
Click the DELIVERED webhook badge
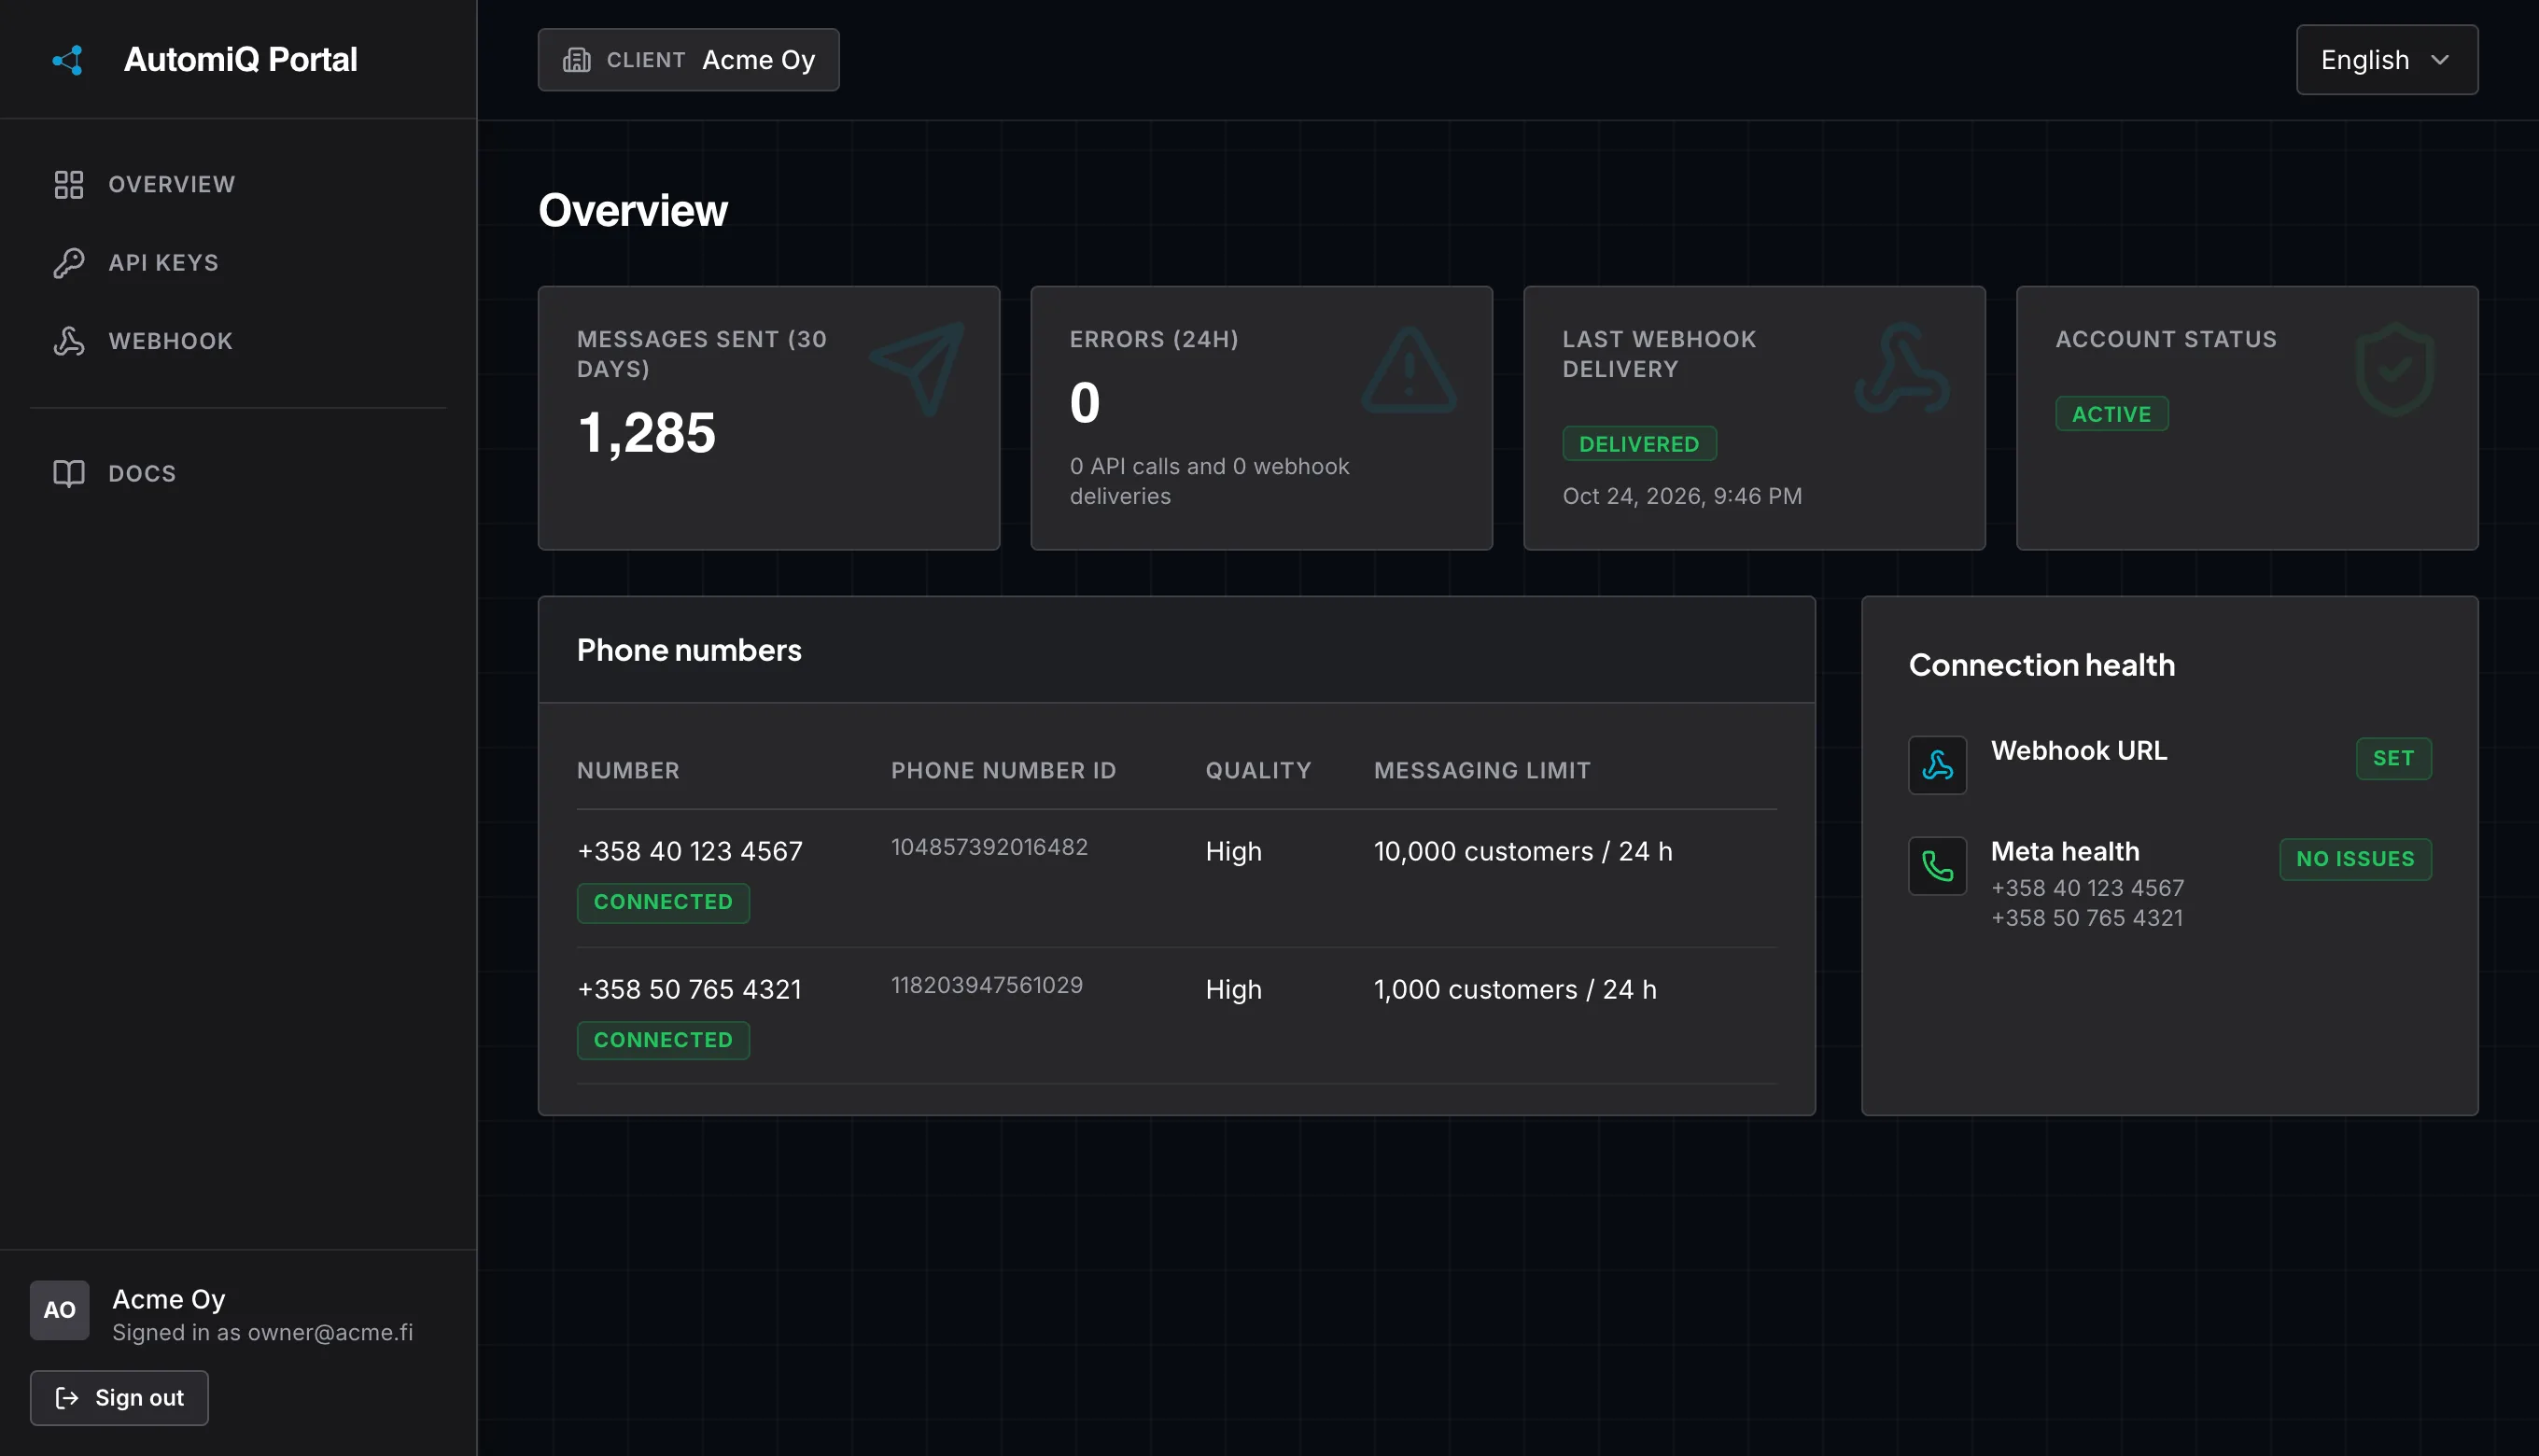click(1639, 444)
